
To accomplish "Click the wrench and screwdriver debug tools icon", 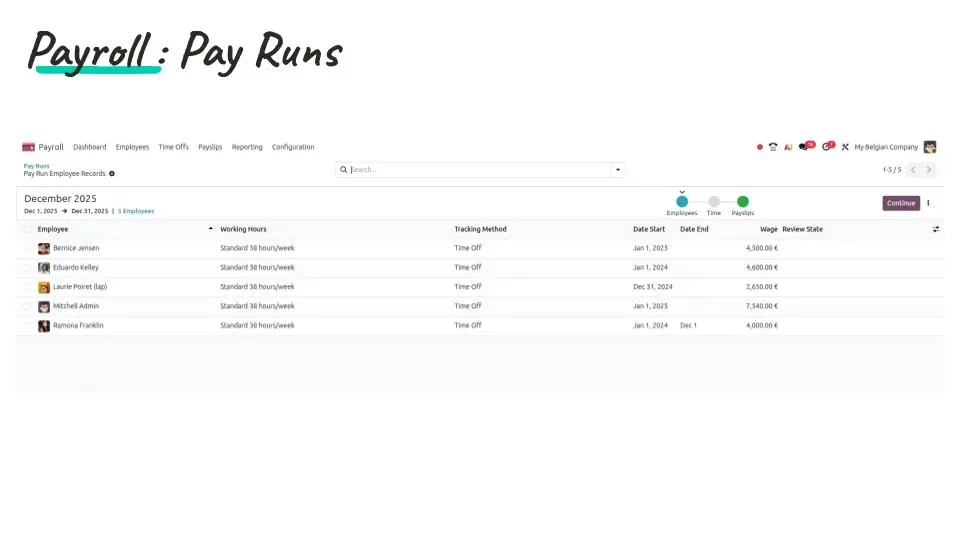I will click(x=845, y=147).
